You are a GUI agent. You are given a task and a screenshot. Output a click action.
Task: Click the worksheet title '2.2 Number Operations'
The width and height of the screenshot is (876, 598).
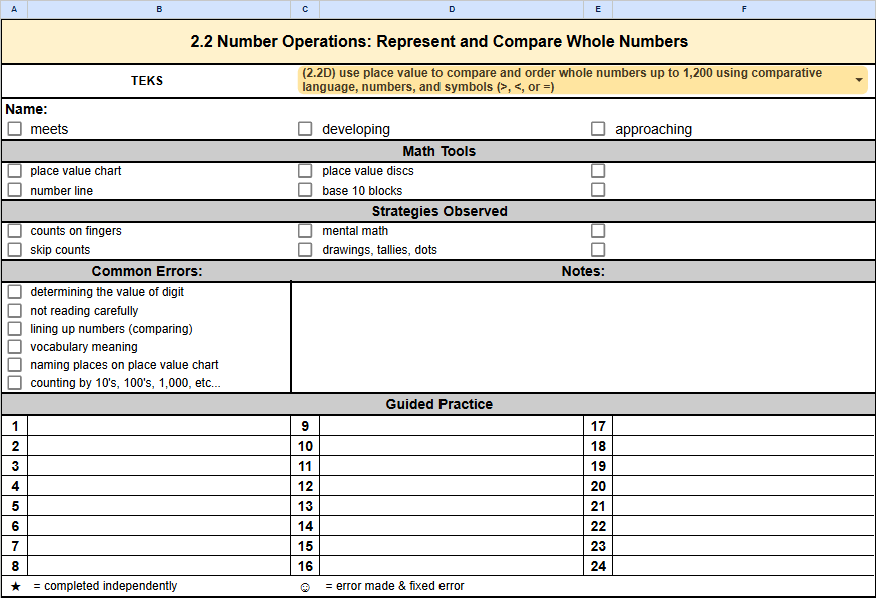[x=439, y=41]
